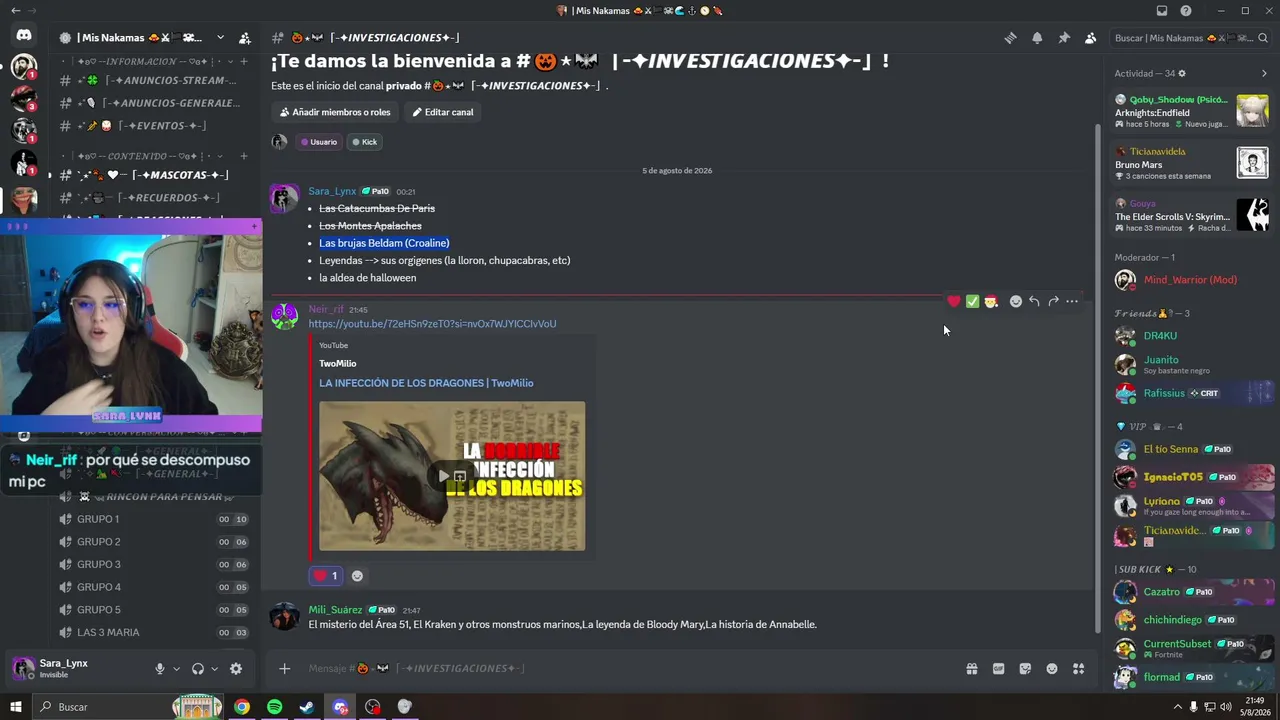The height and width of the screenshot is (720, 1280).
Task: Open headphone output options dropdown
Action: [x=215, y=669]
